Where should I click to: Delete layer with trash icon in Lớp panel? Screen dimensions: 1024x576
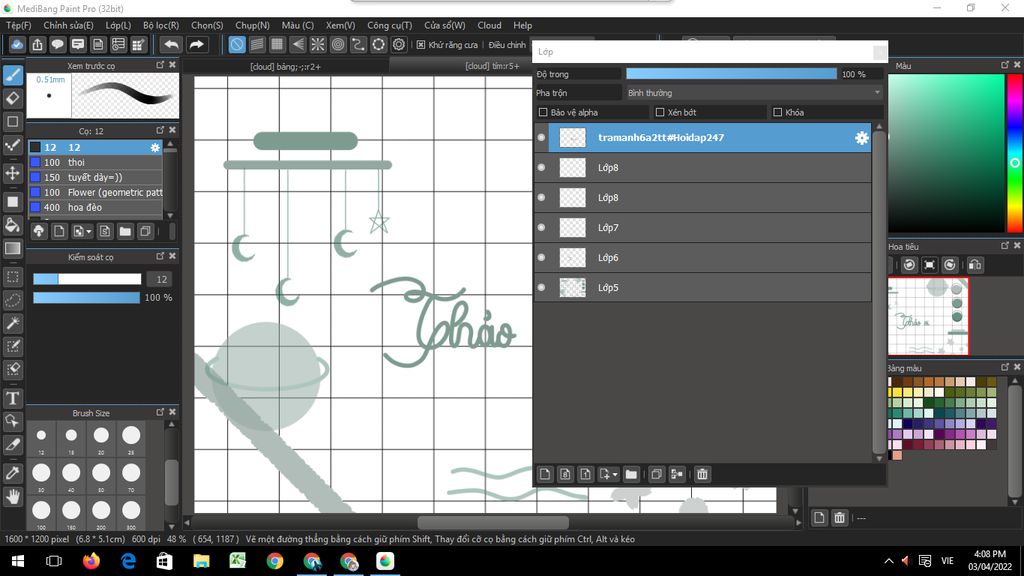pos(702,474)
